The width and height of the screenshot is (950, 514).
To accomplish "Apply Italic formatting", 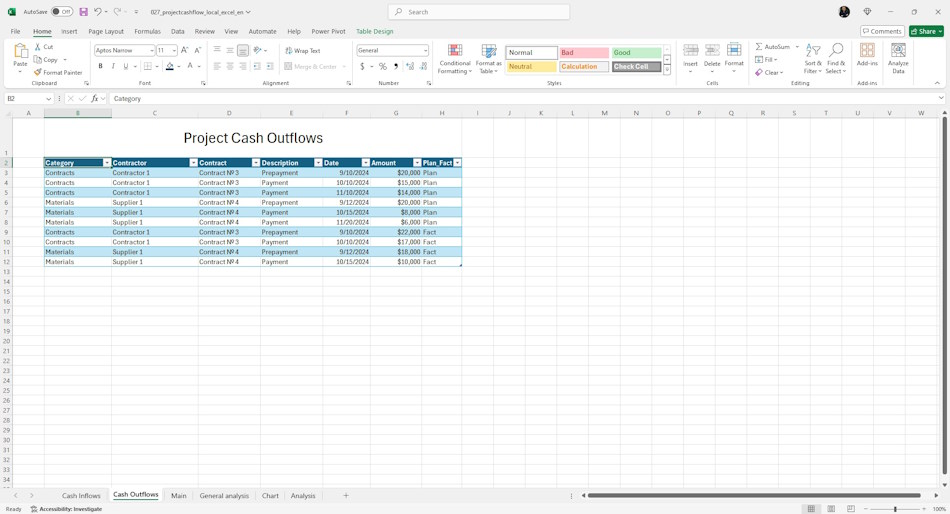I will tap(113, 66).
